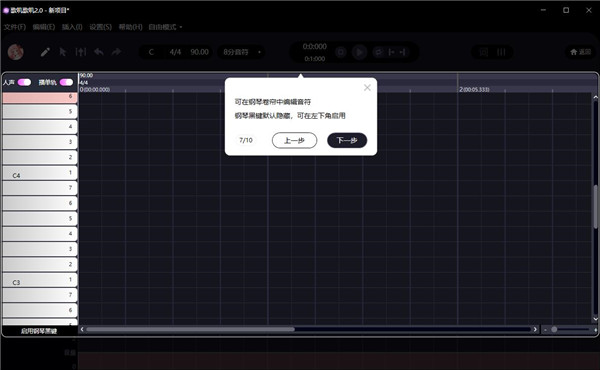Click the home return button

click(x=580, y=52)
